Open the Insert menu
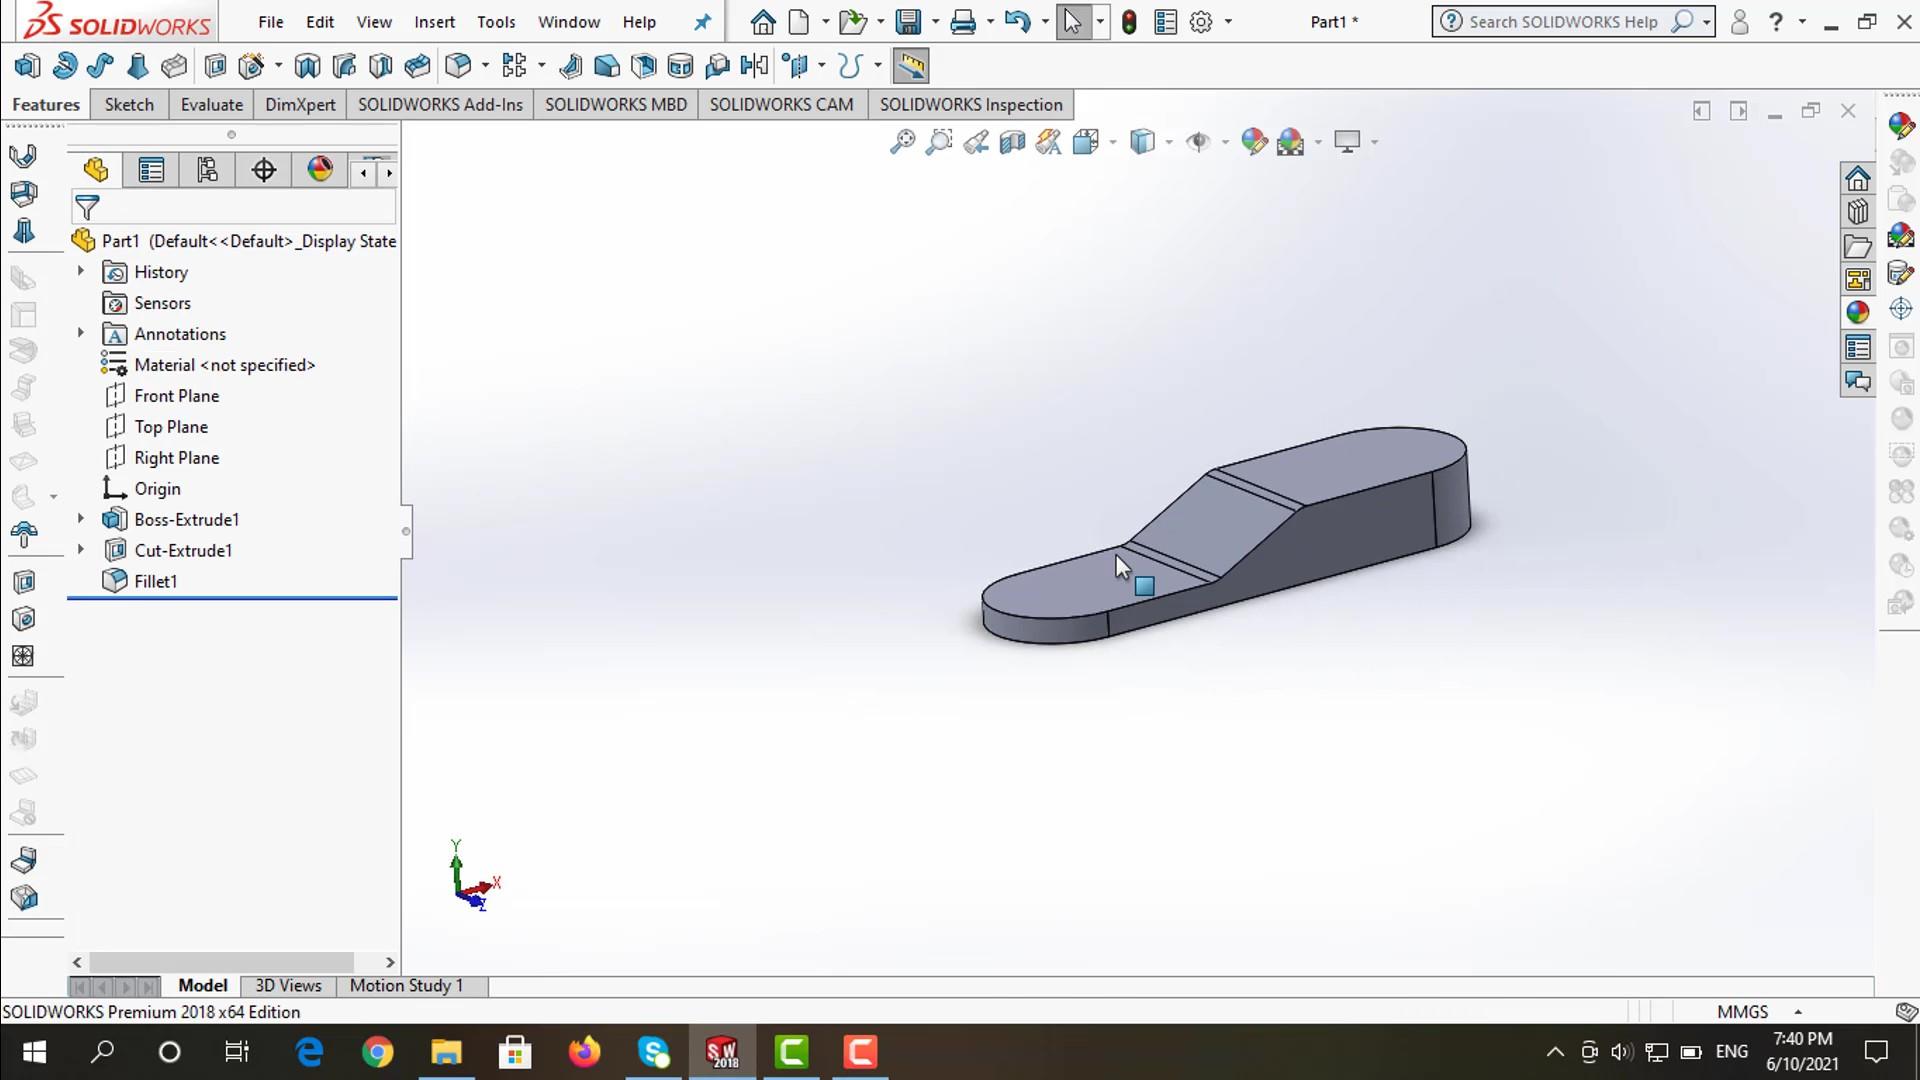This screenshot has width=1920, height=1080. tap(434, 22)
